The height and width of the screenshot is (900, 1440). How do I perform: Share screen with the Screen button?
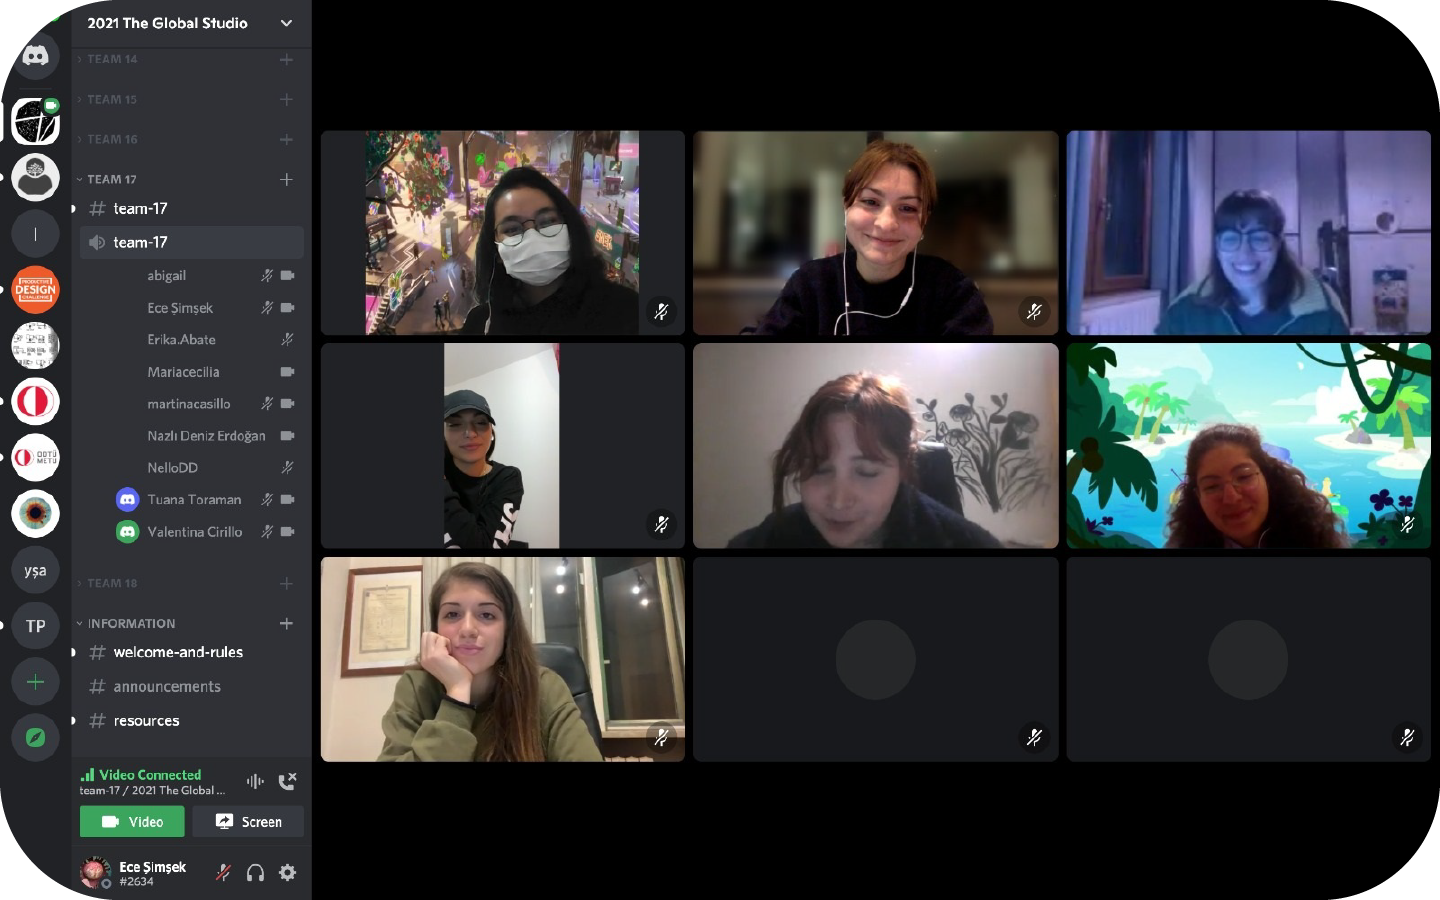point(248,822)
